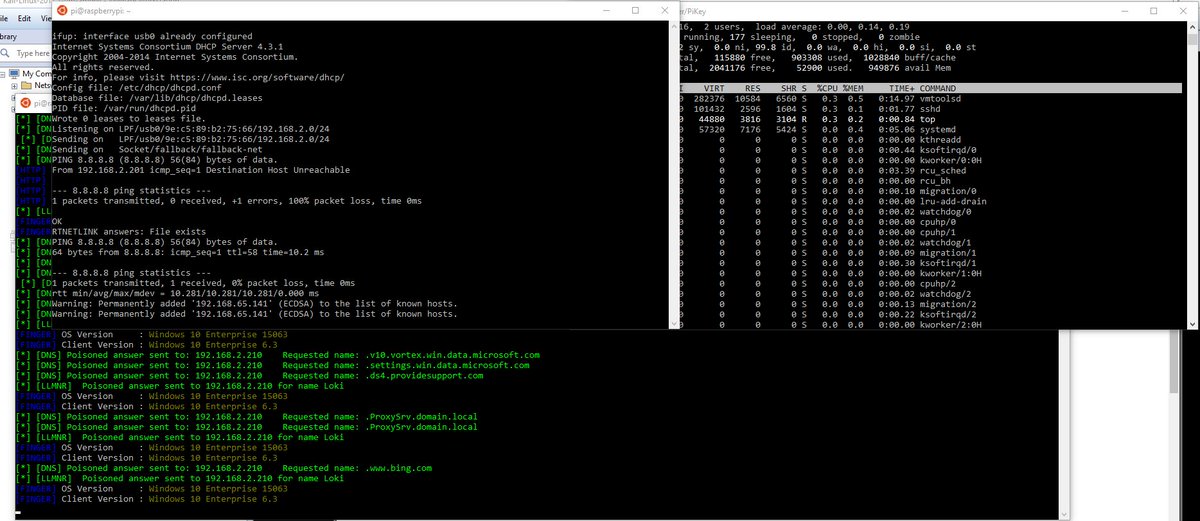Click the %CPU column header in top

829,88
